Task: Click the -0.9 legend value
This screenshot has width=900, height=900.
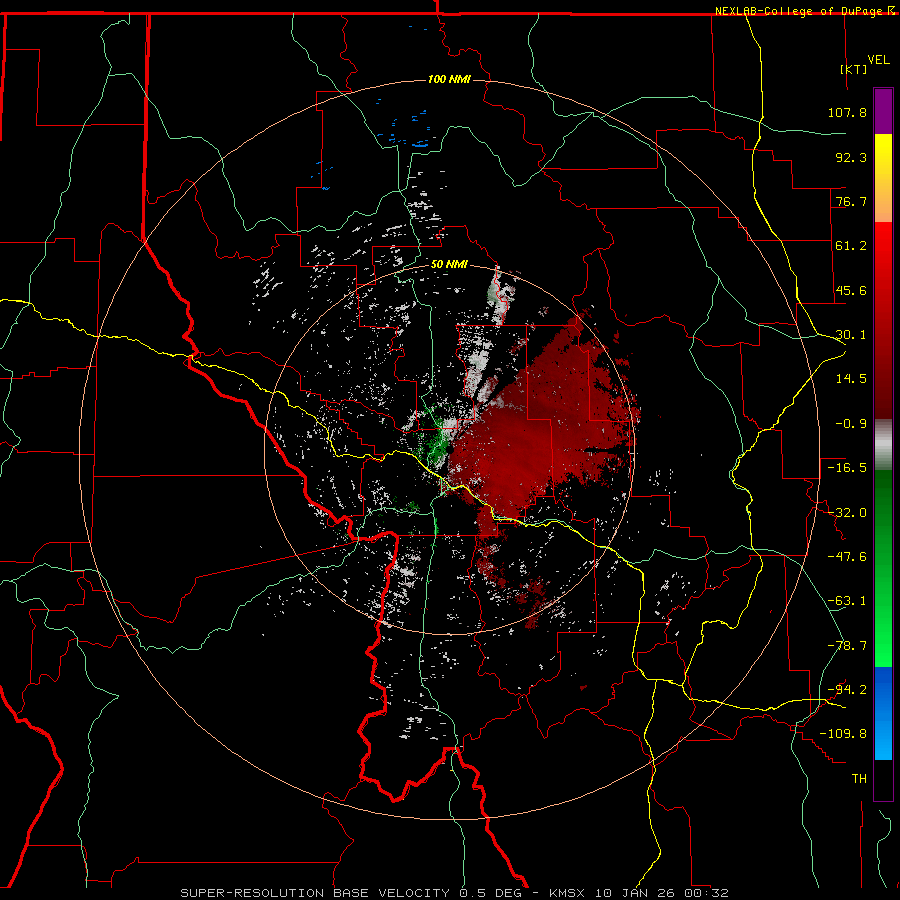Action: [851, 424]
